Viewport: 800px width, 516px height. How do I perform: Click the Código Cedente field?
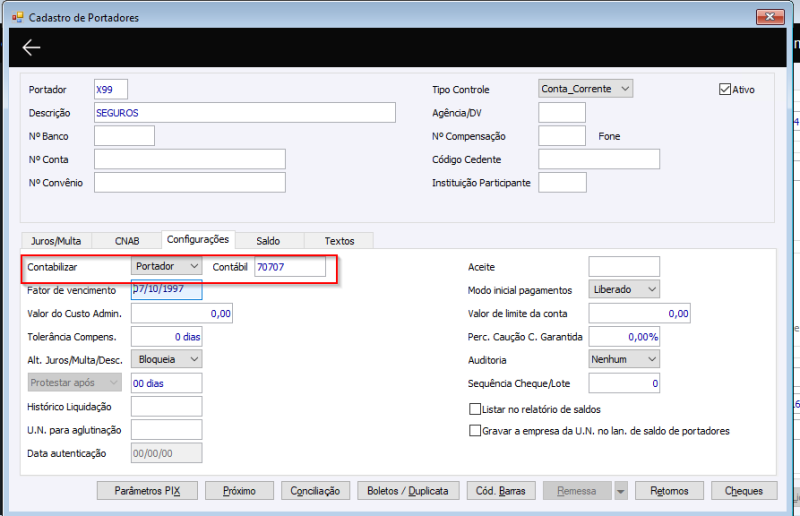[599, 159]
